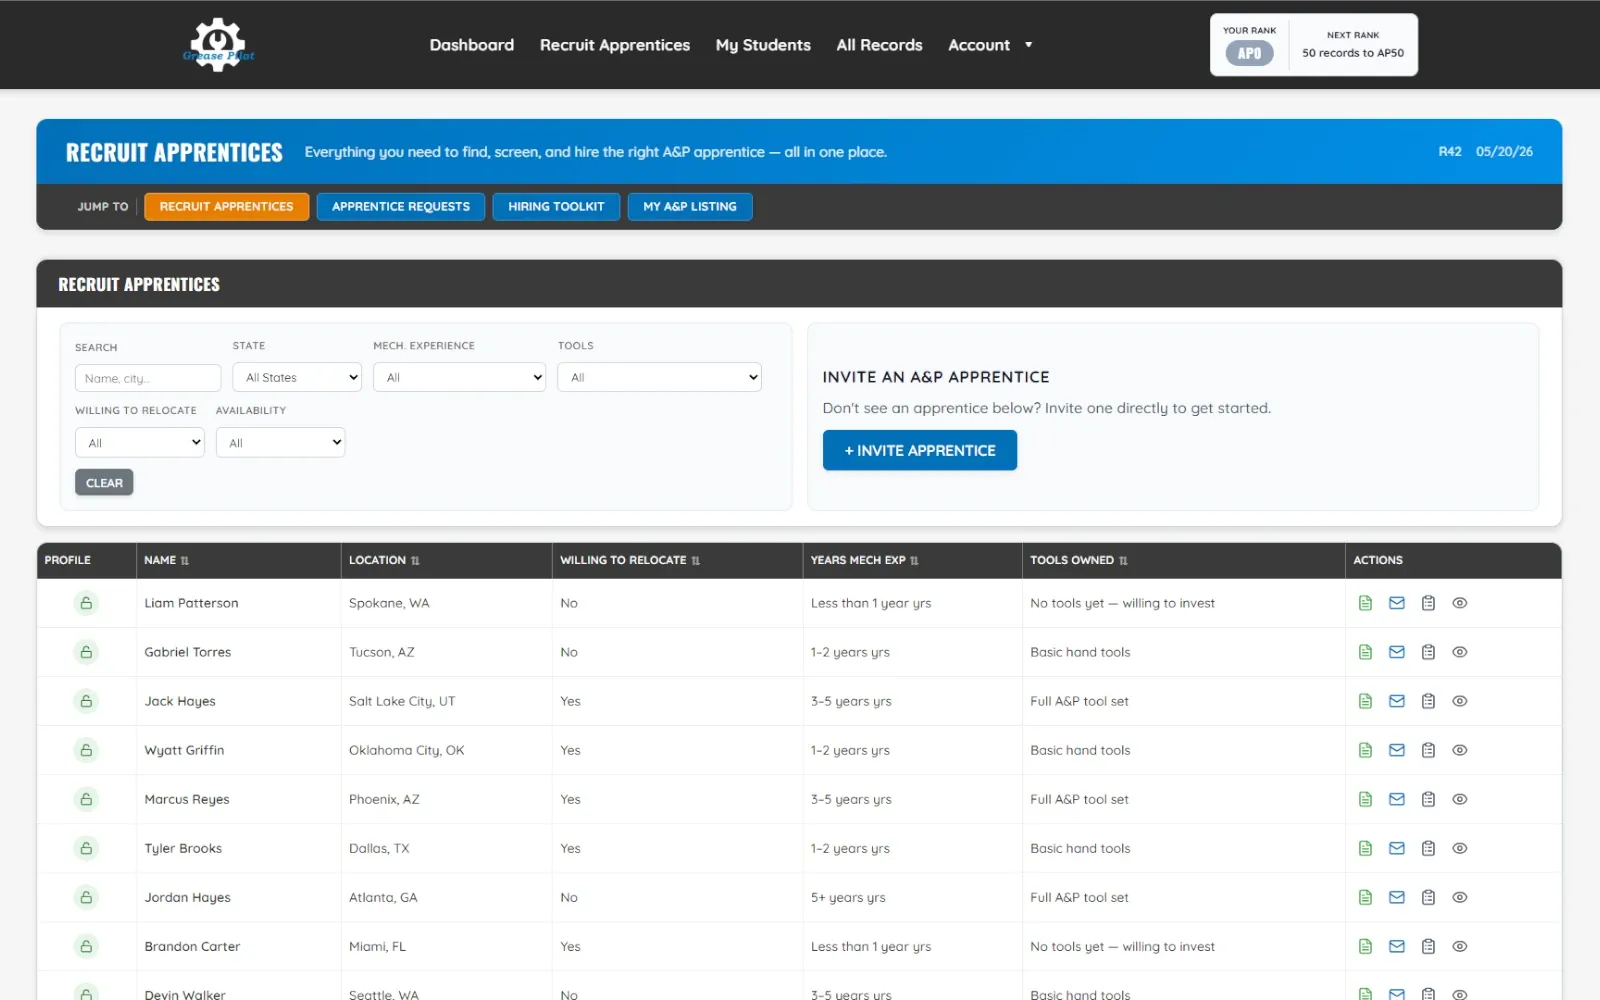Click the APO rank badge
Viewport: 1600px width, 1000px height.
(x=1250, y=53)
